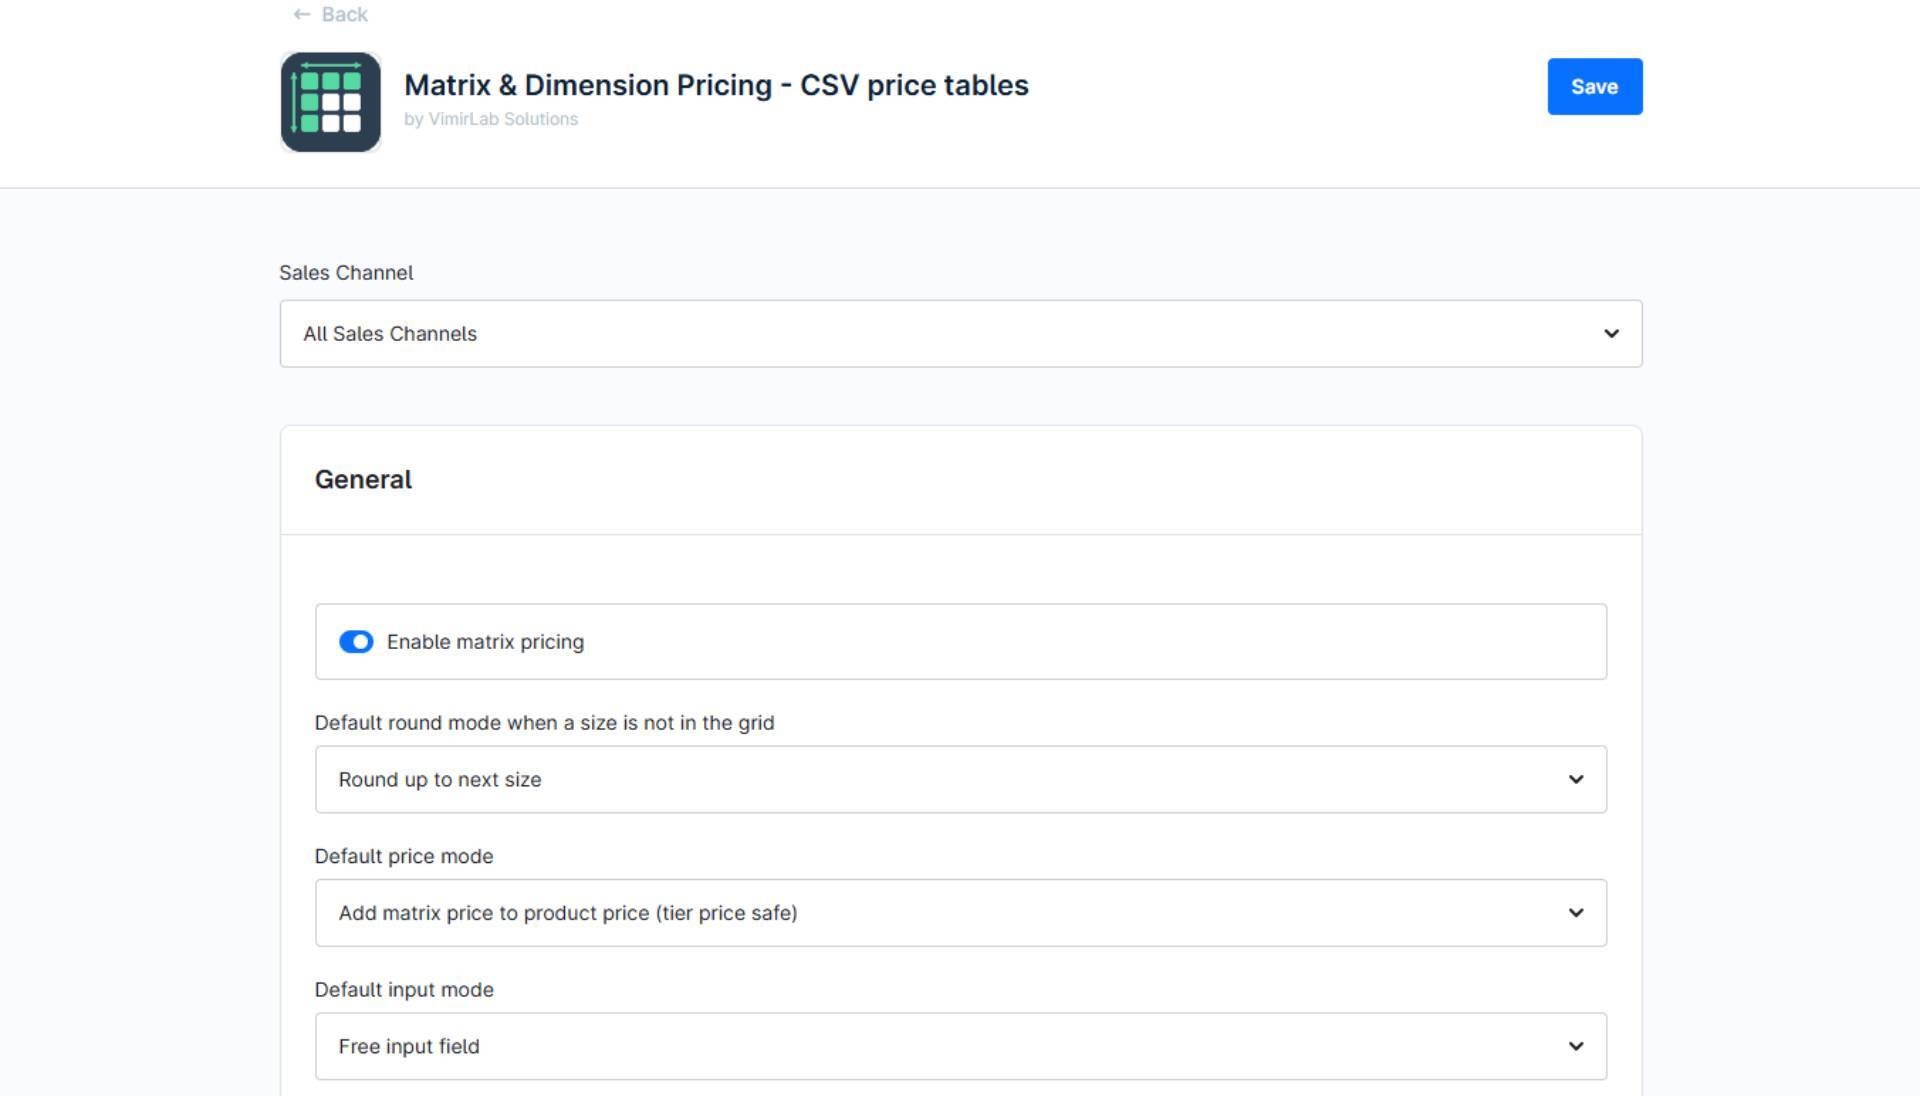The width and height of the screenshot is (1920, 1096).
Task: Save the plugin configuration
Action: (x=1594, y=87)
